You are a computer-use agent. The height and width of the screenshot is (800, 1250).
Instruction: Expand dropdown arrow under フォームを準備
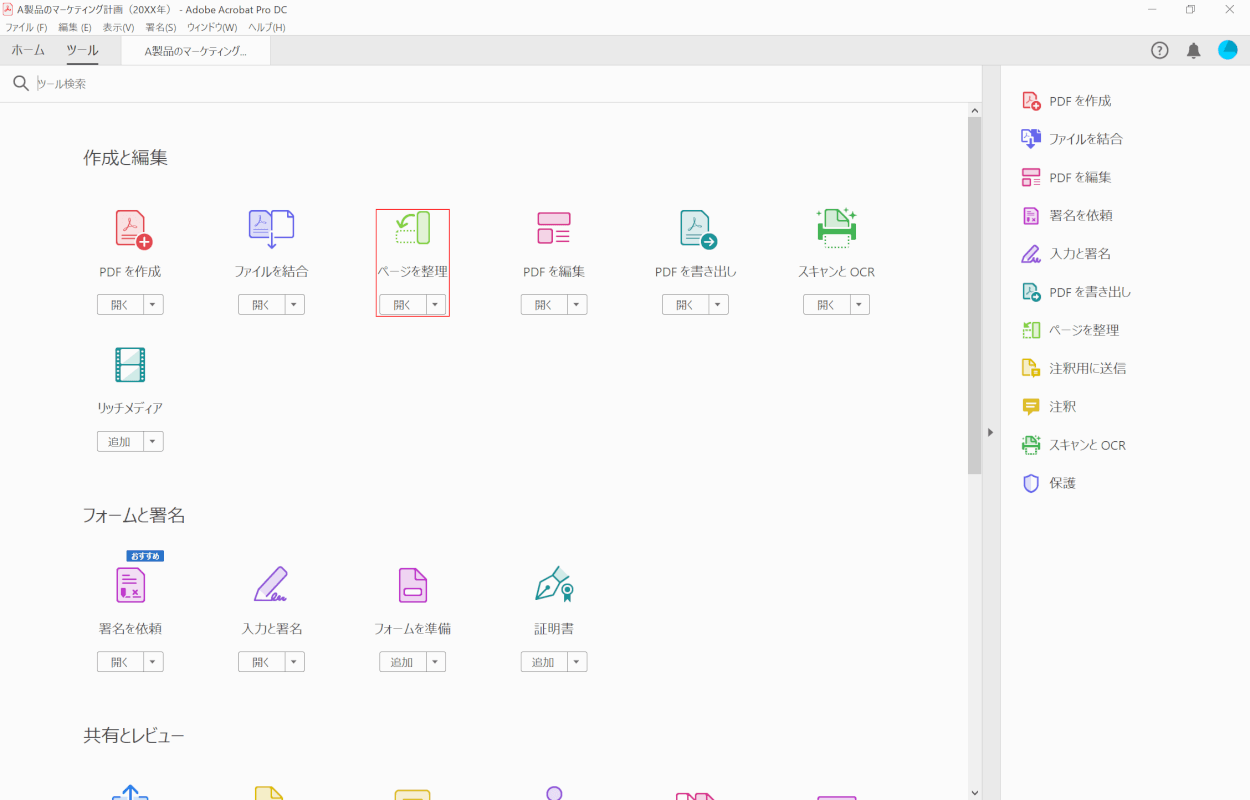click(x=435, y=662)
